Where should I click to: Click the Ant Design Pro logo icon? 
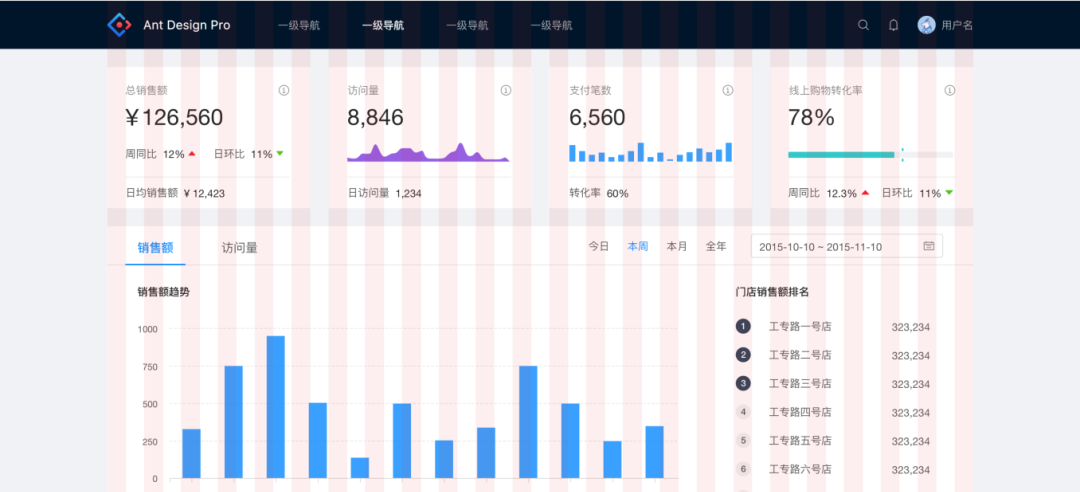coord(120,25)
